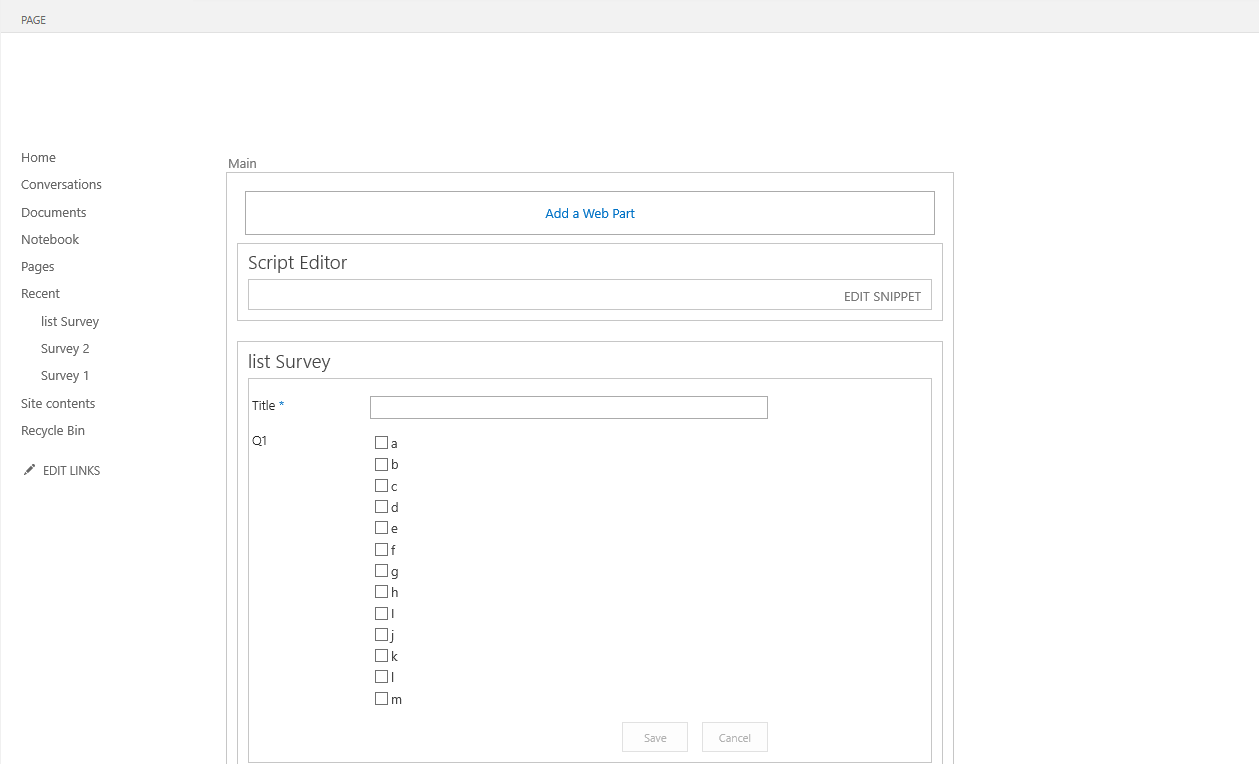Click the Recent heading link
This screenshot has width=1259, height=764.
pyautogui.click(x=40, y=294)
